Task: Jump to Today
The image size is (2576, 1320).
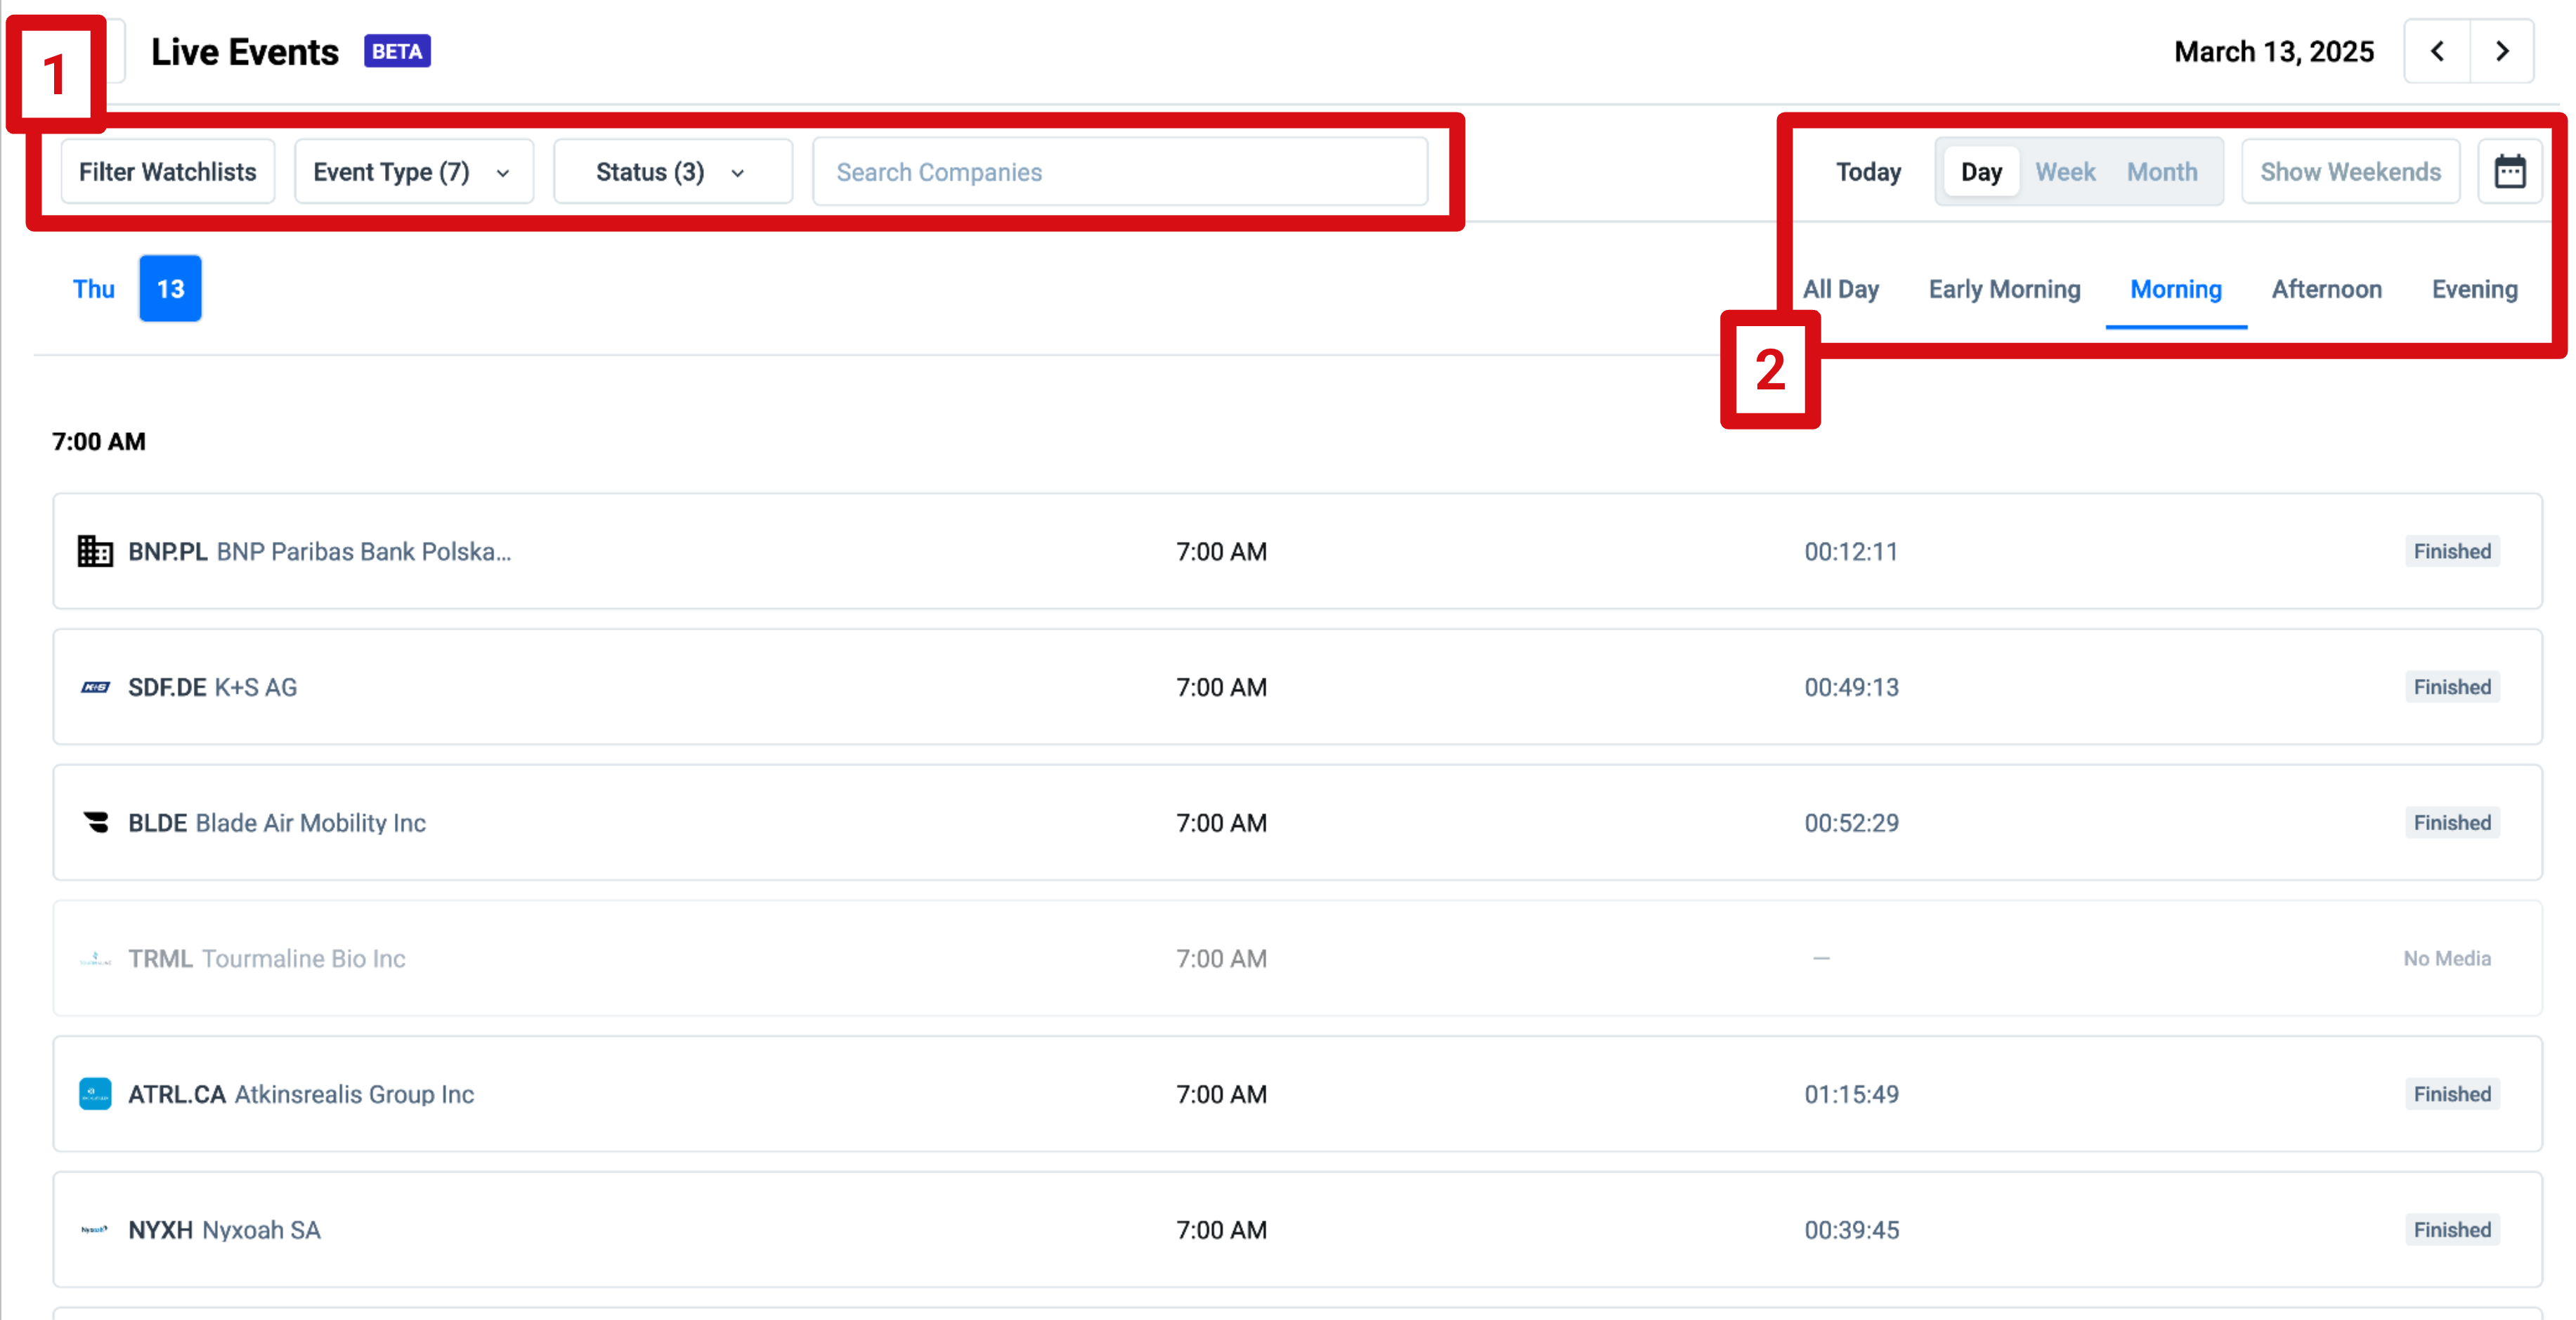Action: [1868, 172]
